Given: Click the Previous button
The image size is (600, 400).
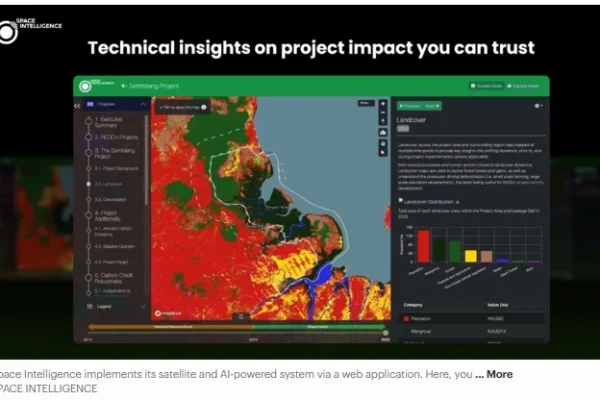Looking at the screenshot, I should click(409, 105).
